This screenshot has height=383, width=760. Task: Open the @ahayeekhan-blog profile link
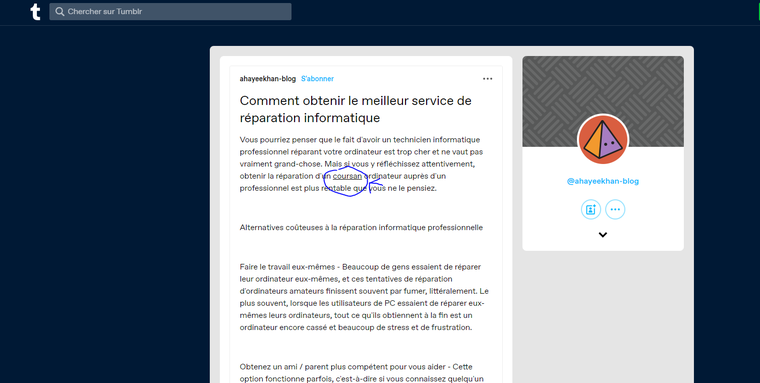[x=603, y=181]
